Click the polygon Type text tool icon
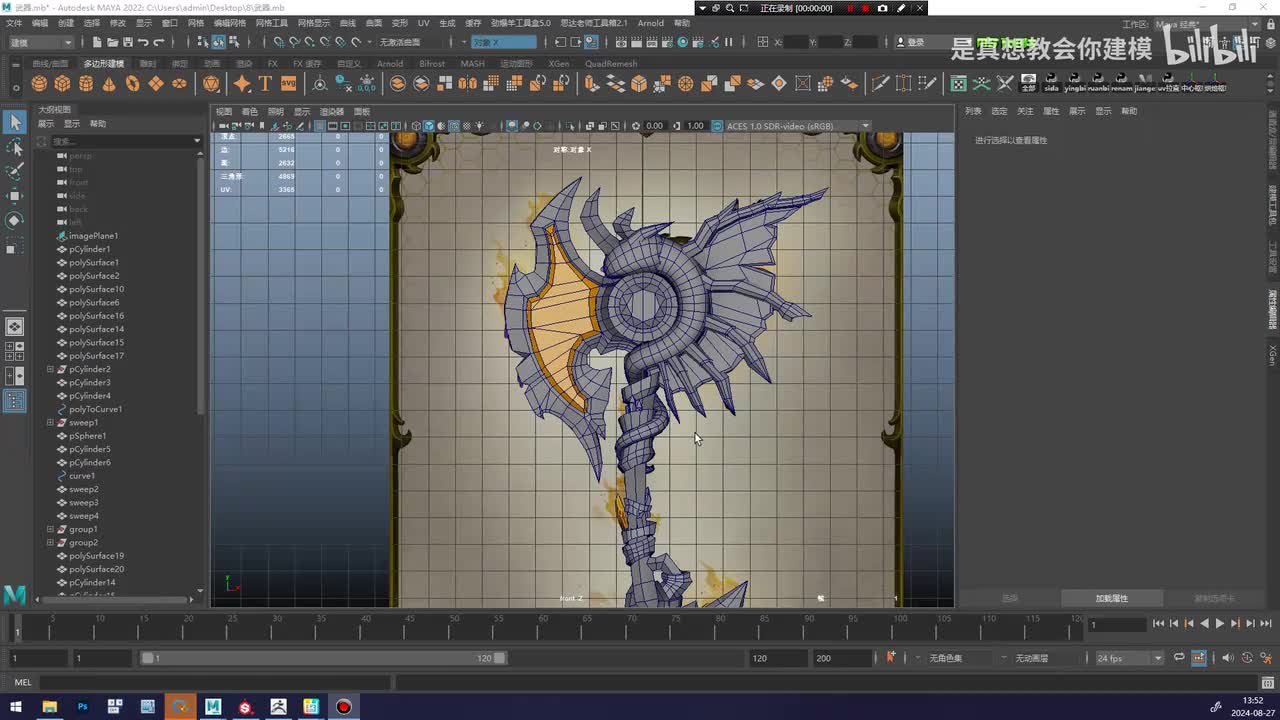Screen dimensions: 1280x720 265,84
